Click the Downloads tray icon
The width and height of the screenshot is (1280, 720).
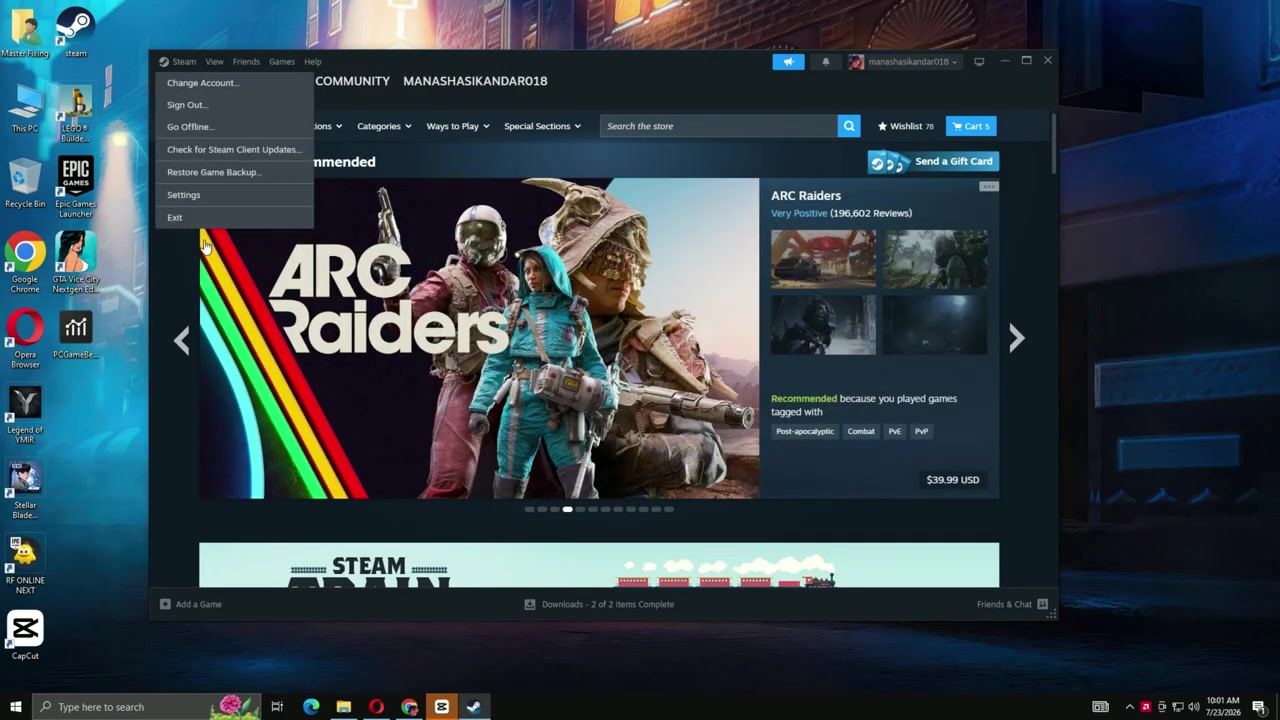pyautogui.click(x=530, y=604)
